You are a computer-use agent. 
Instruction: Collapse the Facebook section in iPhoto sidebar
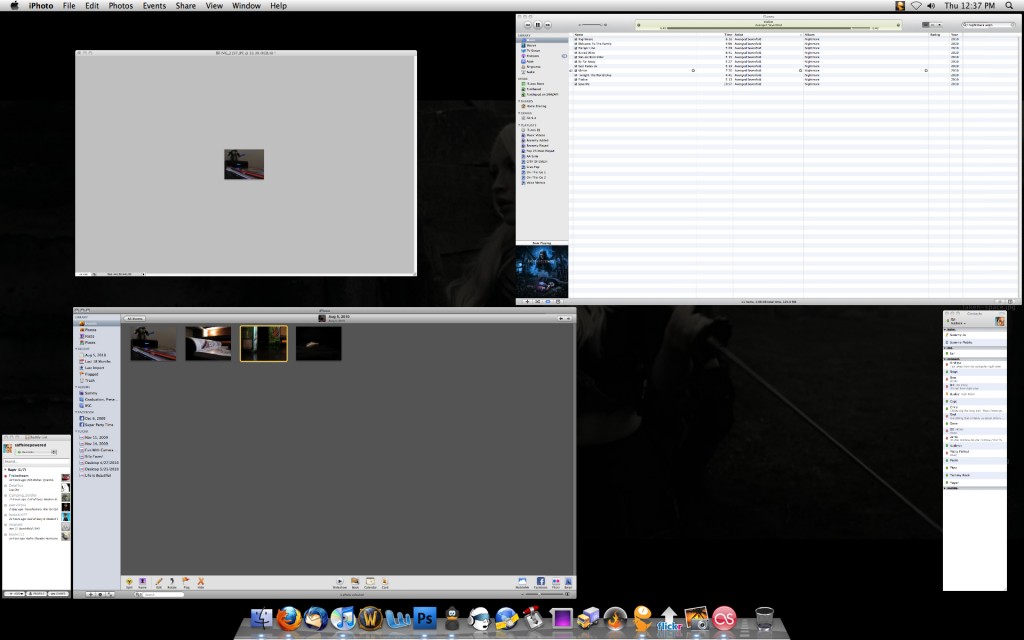(76, 412)
